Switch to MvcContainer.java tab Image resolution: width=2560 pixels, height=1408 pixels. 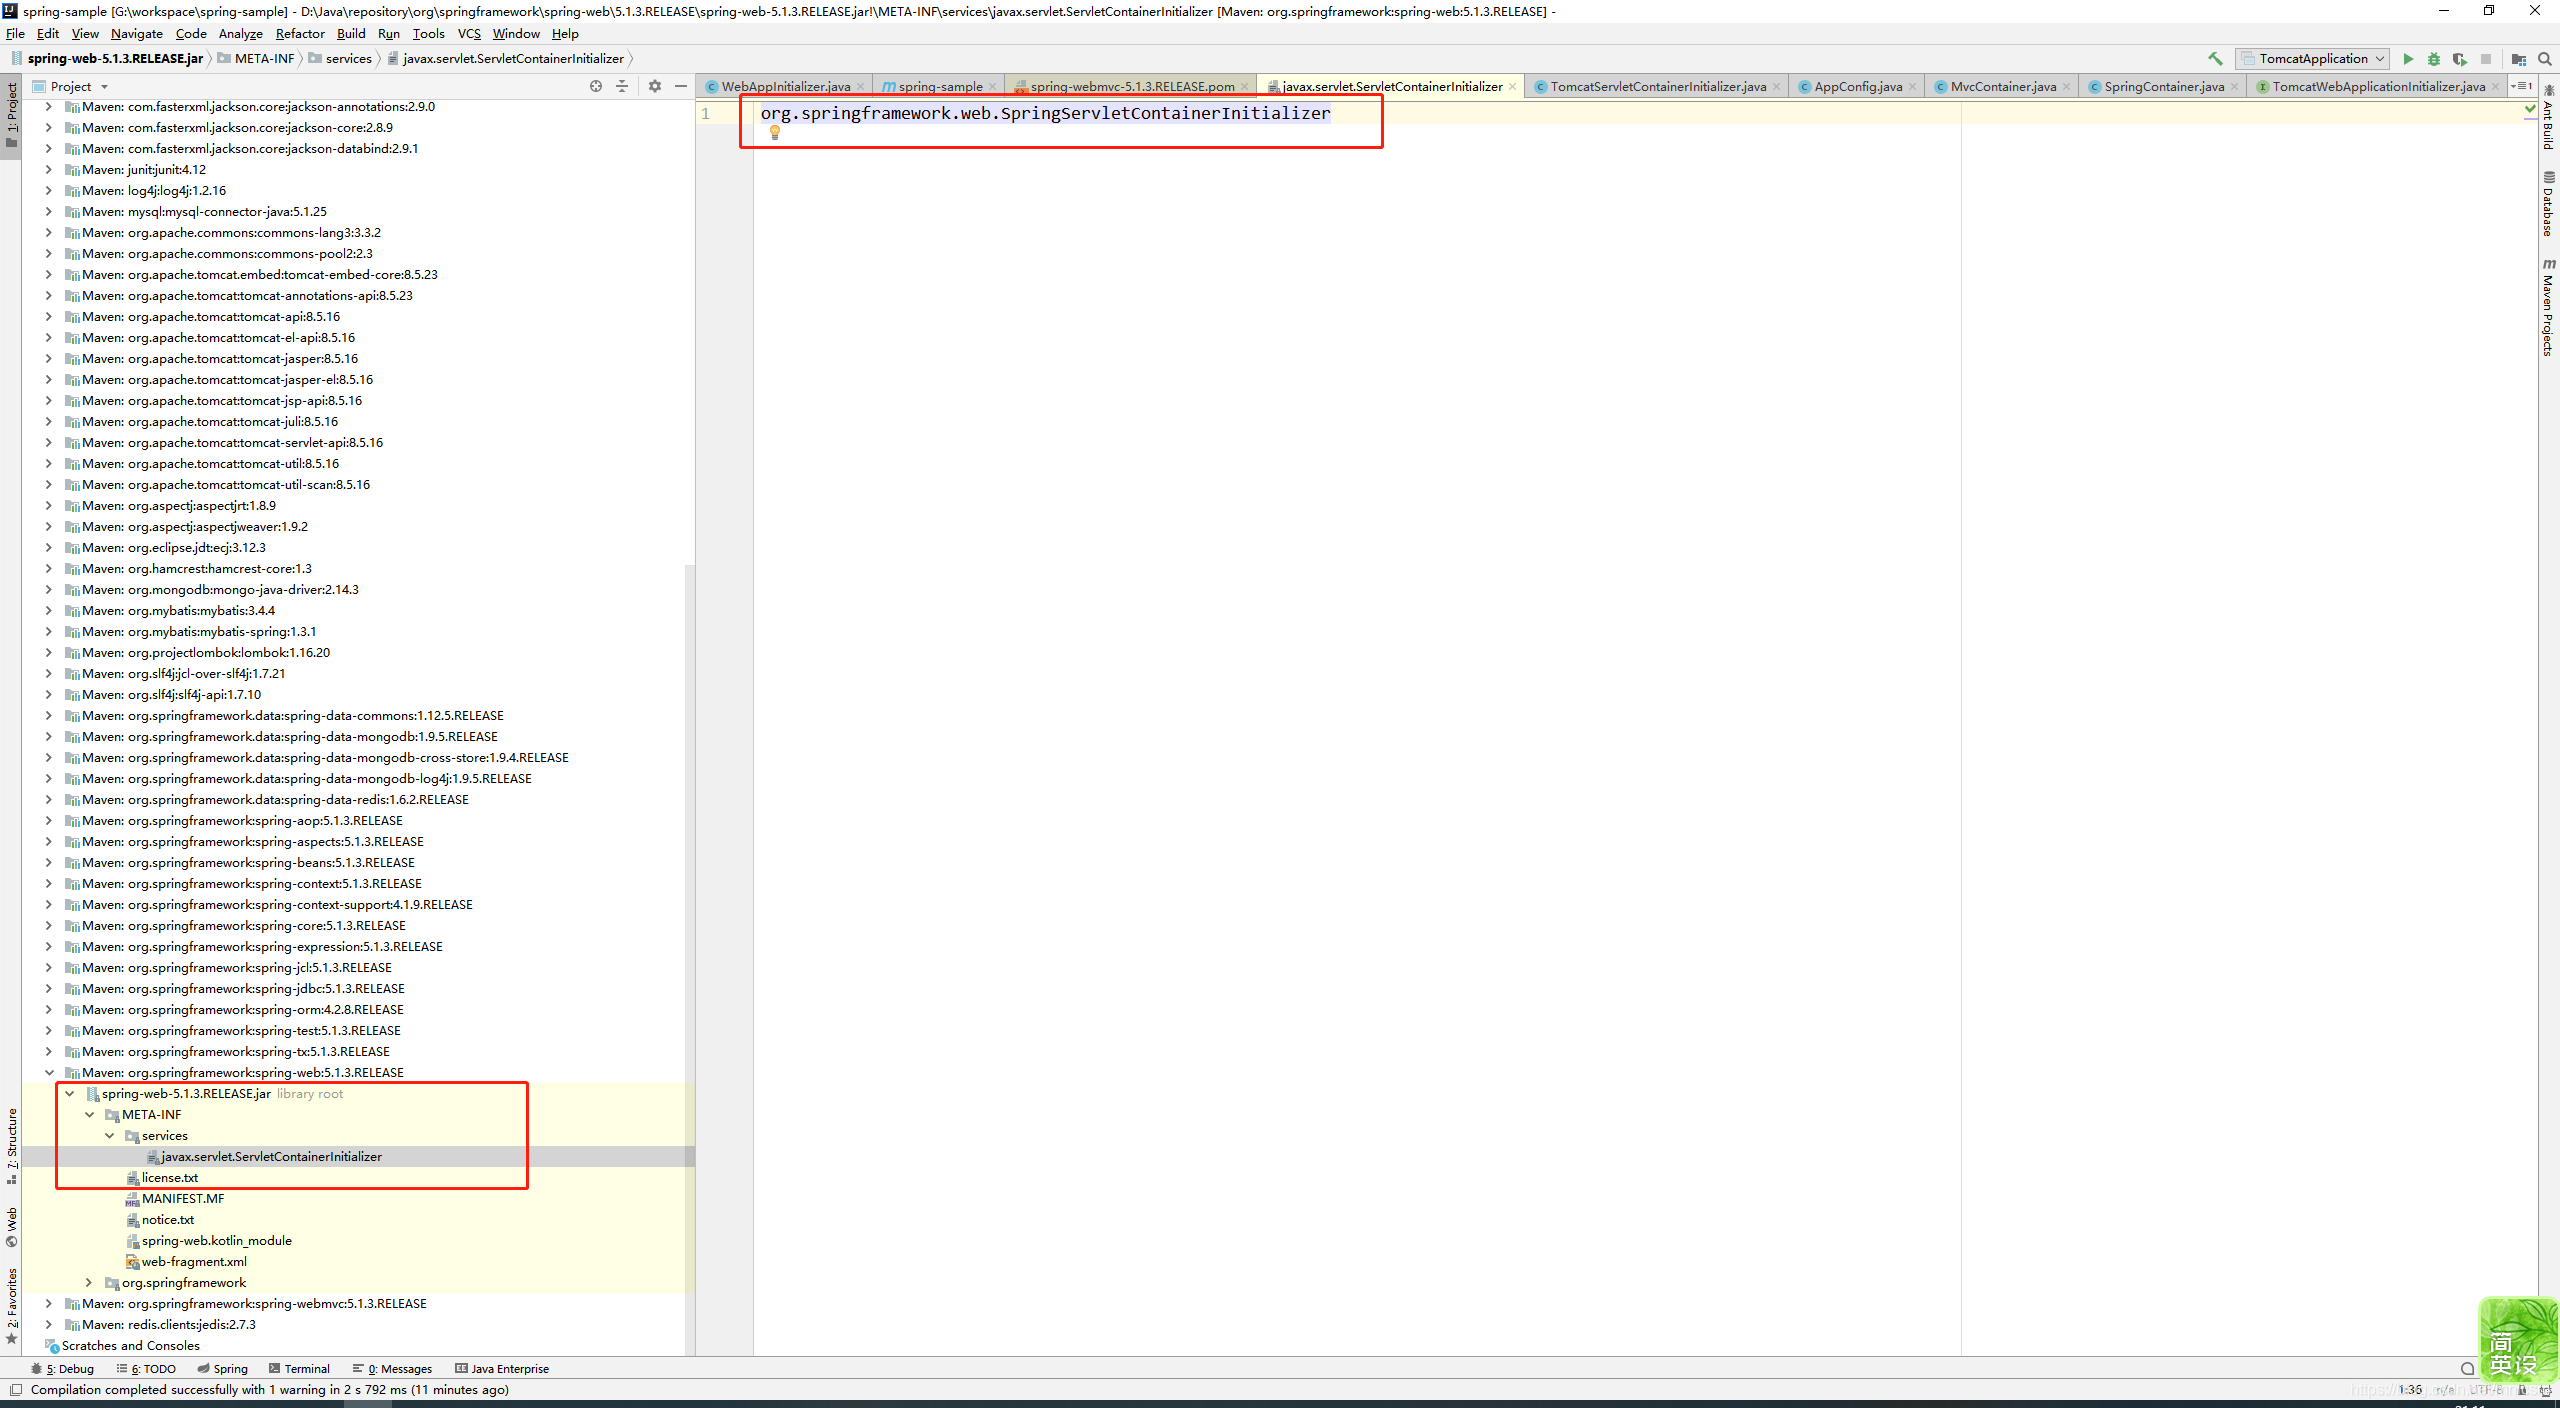[2003, 87]
